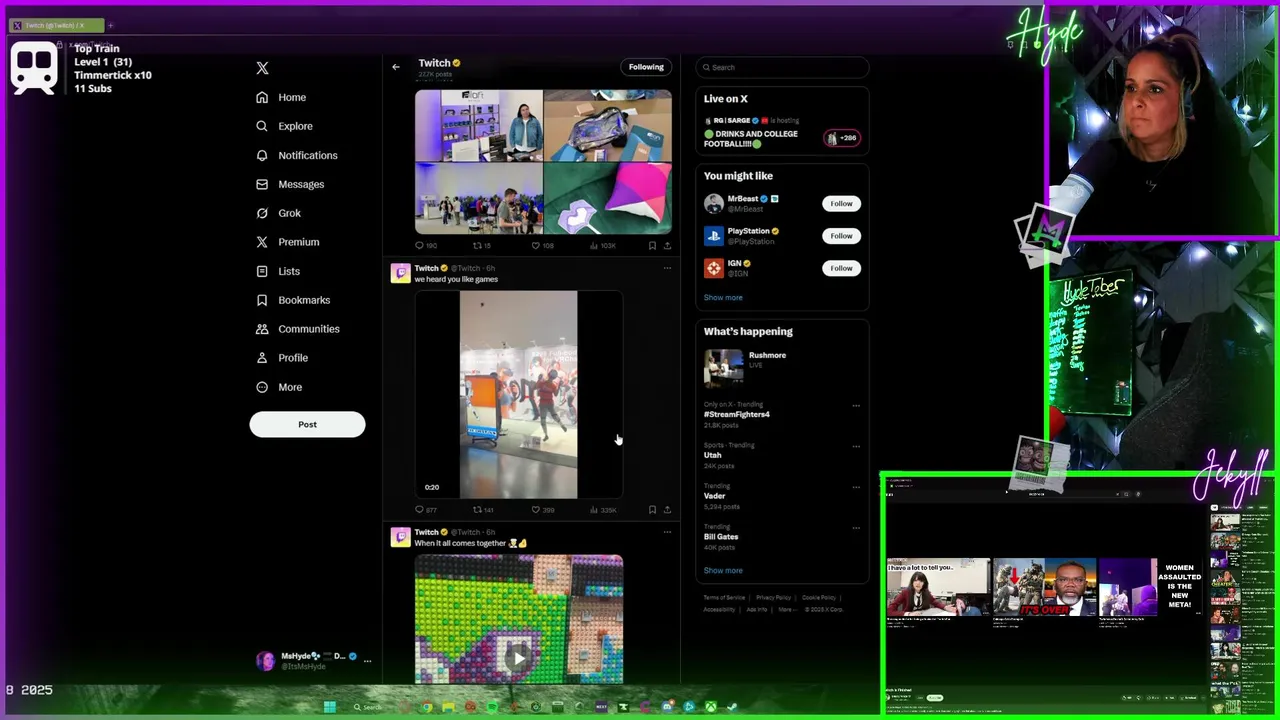Follow PlayStation
The width and height of the screenshot is (1280, 720).
(x=841, y=236)
